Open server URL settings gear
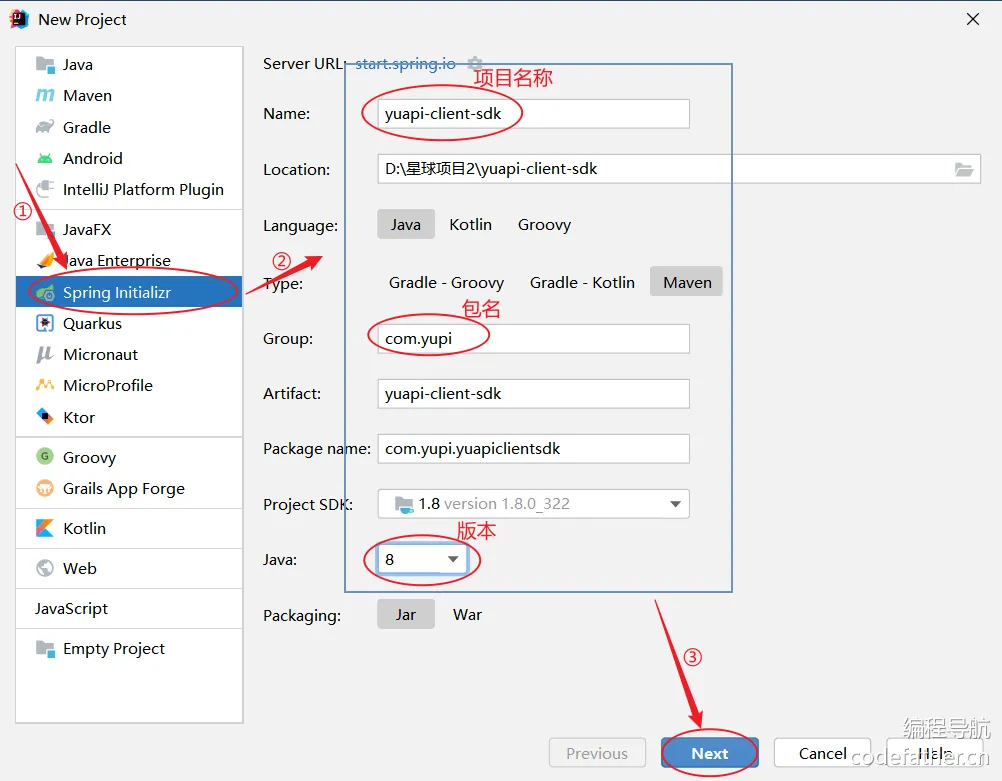The height and width of the screenshot is (781, 1002). coord(475,63)
